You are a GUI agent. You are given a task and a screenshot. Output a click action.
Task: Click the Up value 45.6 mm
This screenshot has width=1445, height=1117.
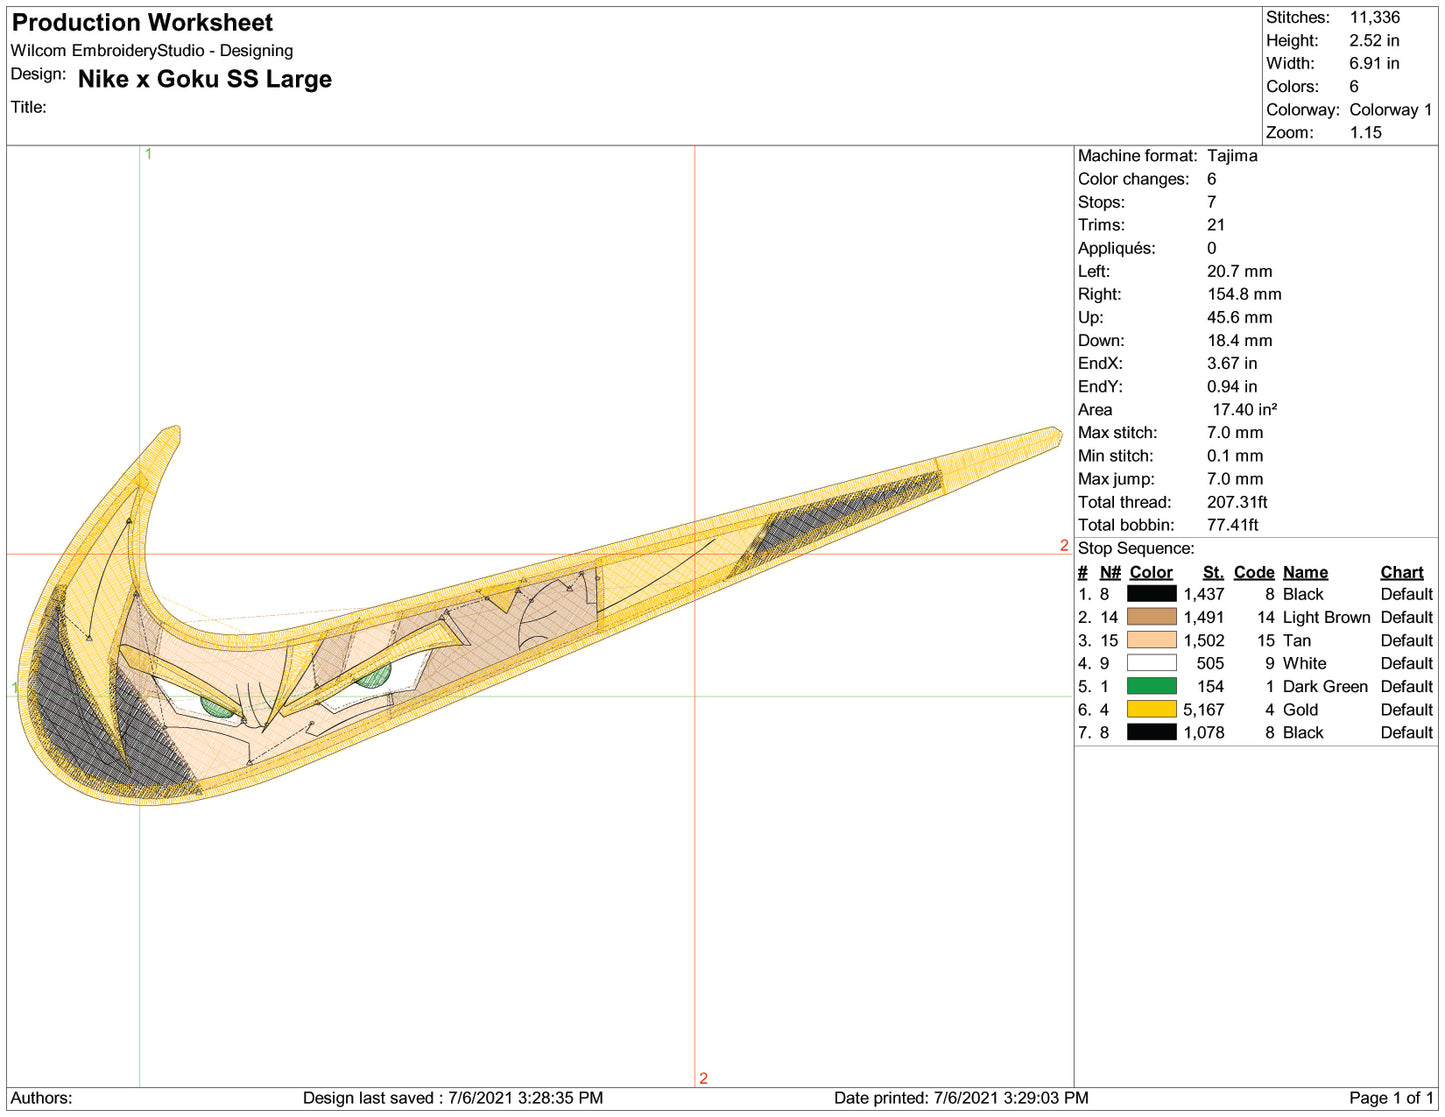click(x=1240, y=317)
